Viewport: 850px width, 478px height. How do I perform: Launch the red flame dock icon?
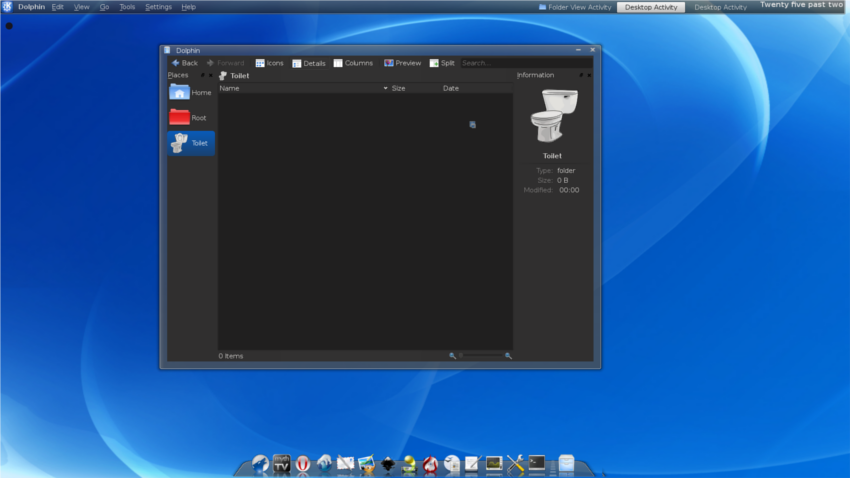click(430, 464)
